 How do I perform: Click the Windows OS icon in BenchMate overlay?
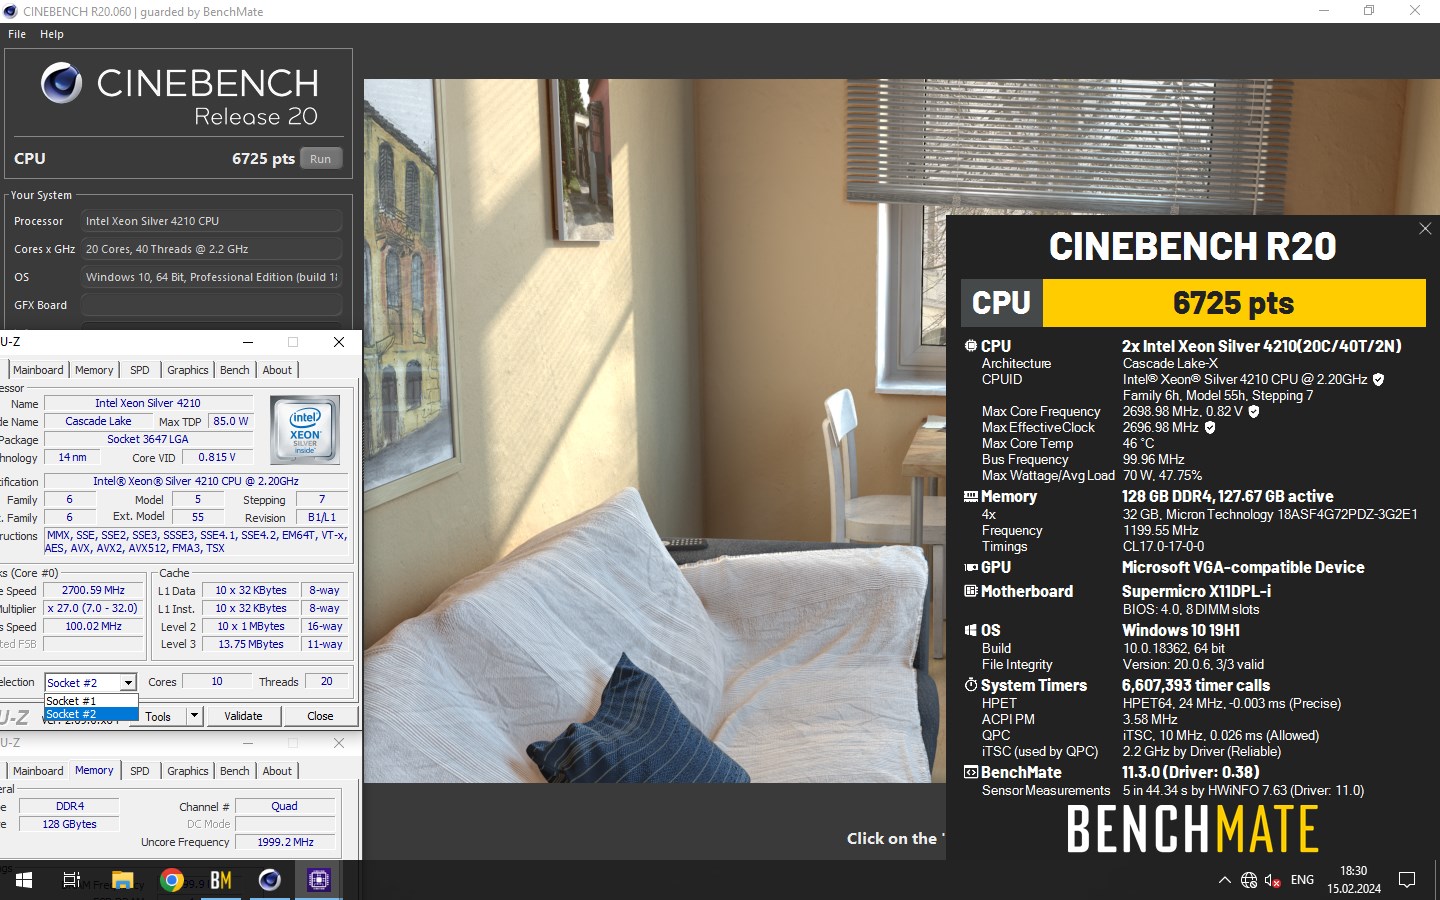tap(970, 630)
